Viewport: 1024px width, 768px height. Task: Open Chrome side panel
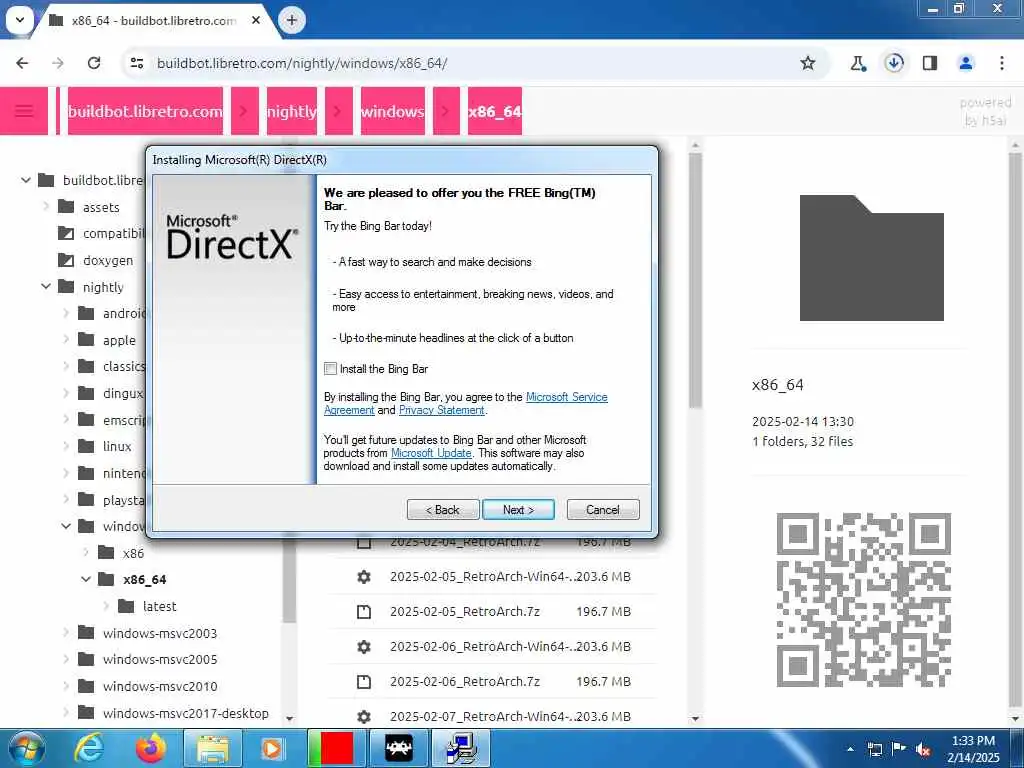pyautogui.click(x=930, y=63)
